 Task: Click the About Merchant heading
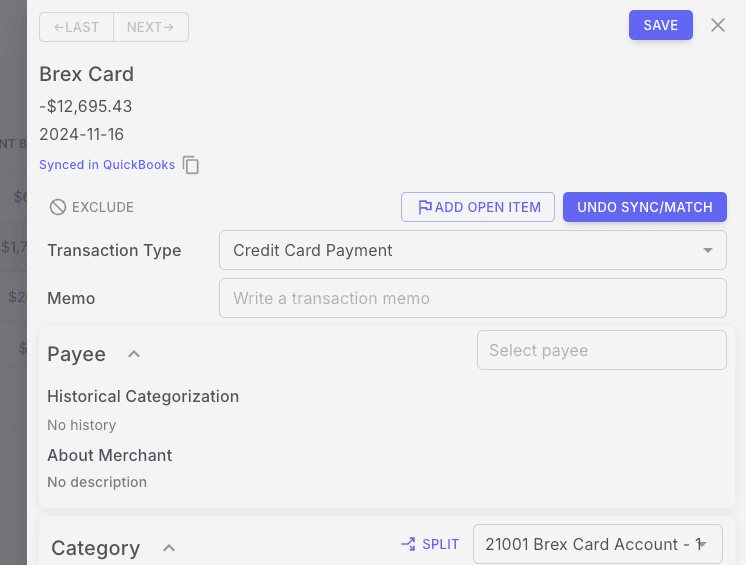pos(109,455)
